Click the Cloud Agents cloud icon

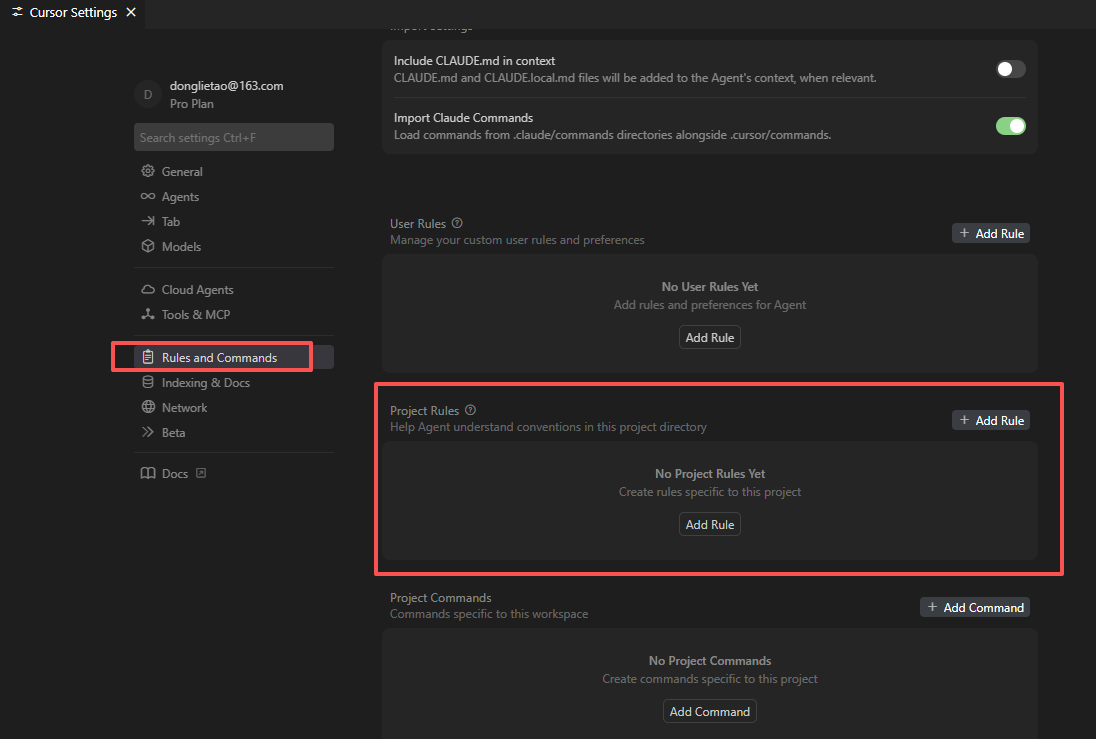[148, 290]
